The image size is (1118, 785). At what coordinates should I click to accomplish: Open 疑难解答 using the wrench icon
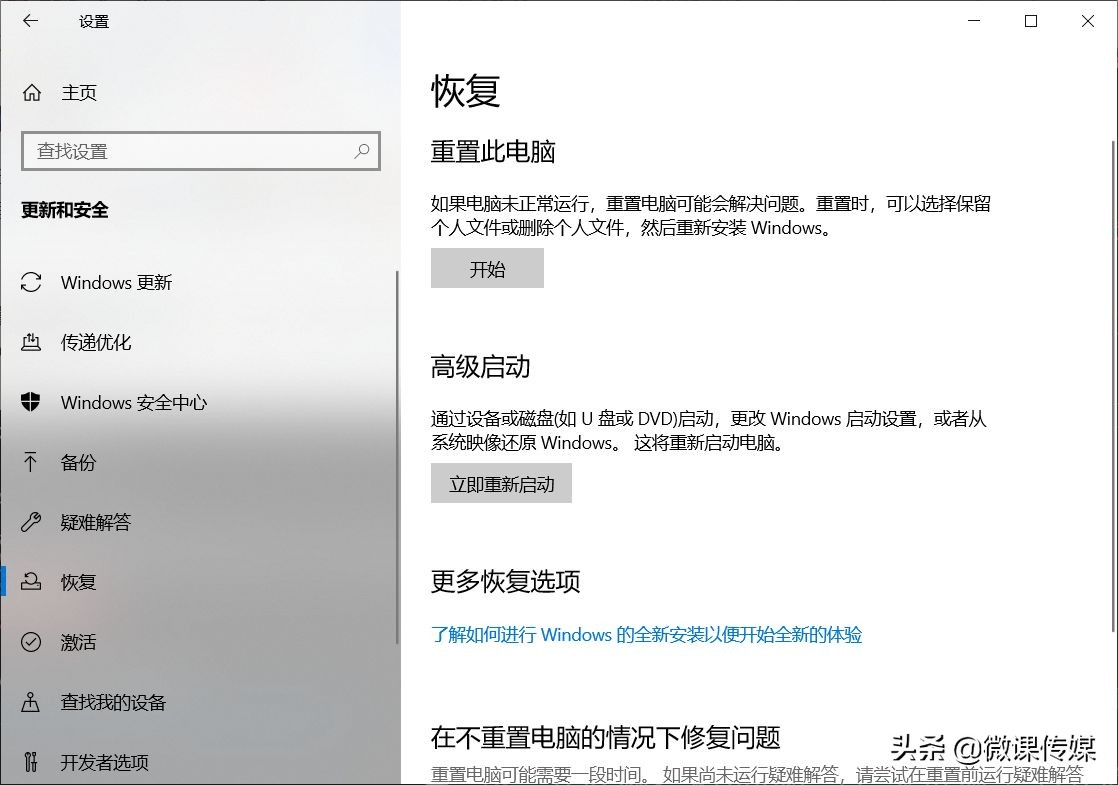coord(30,523)
